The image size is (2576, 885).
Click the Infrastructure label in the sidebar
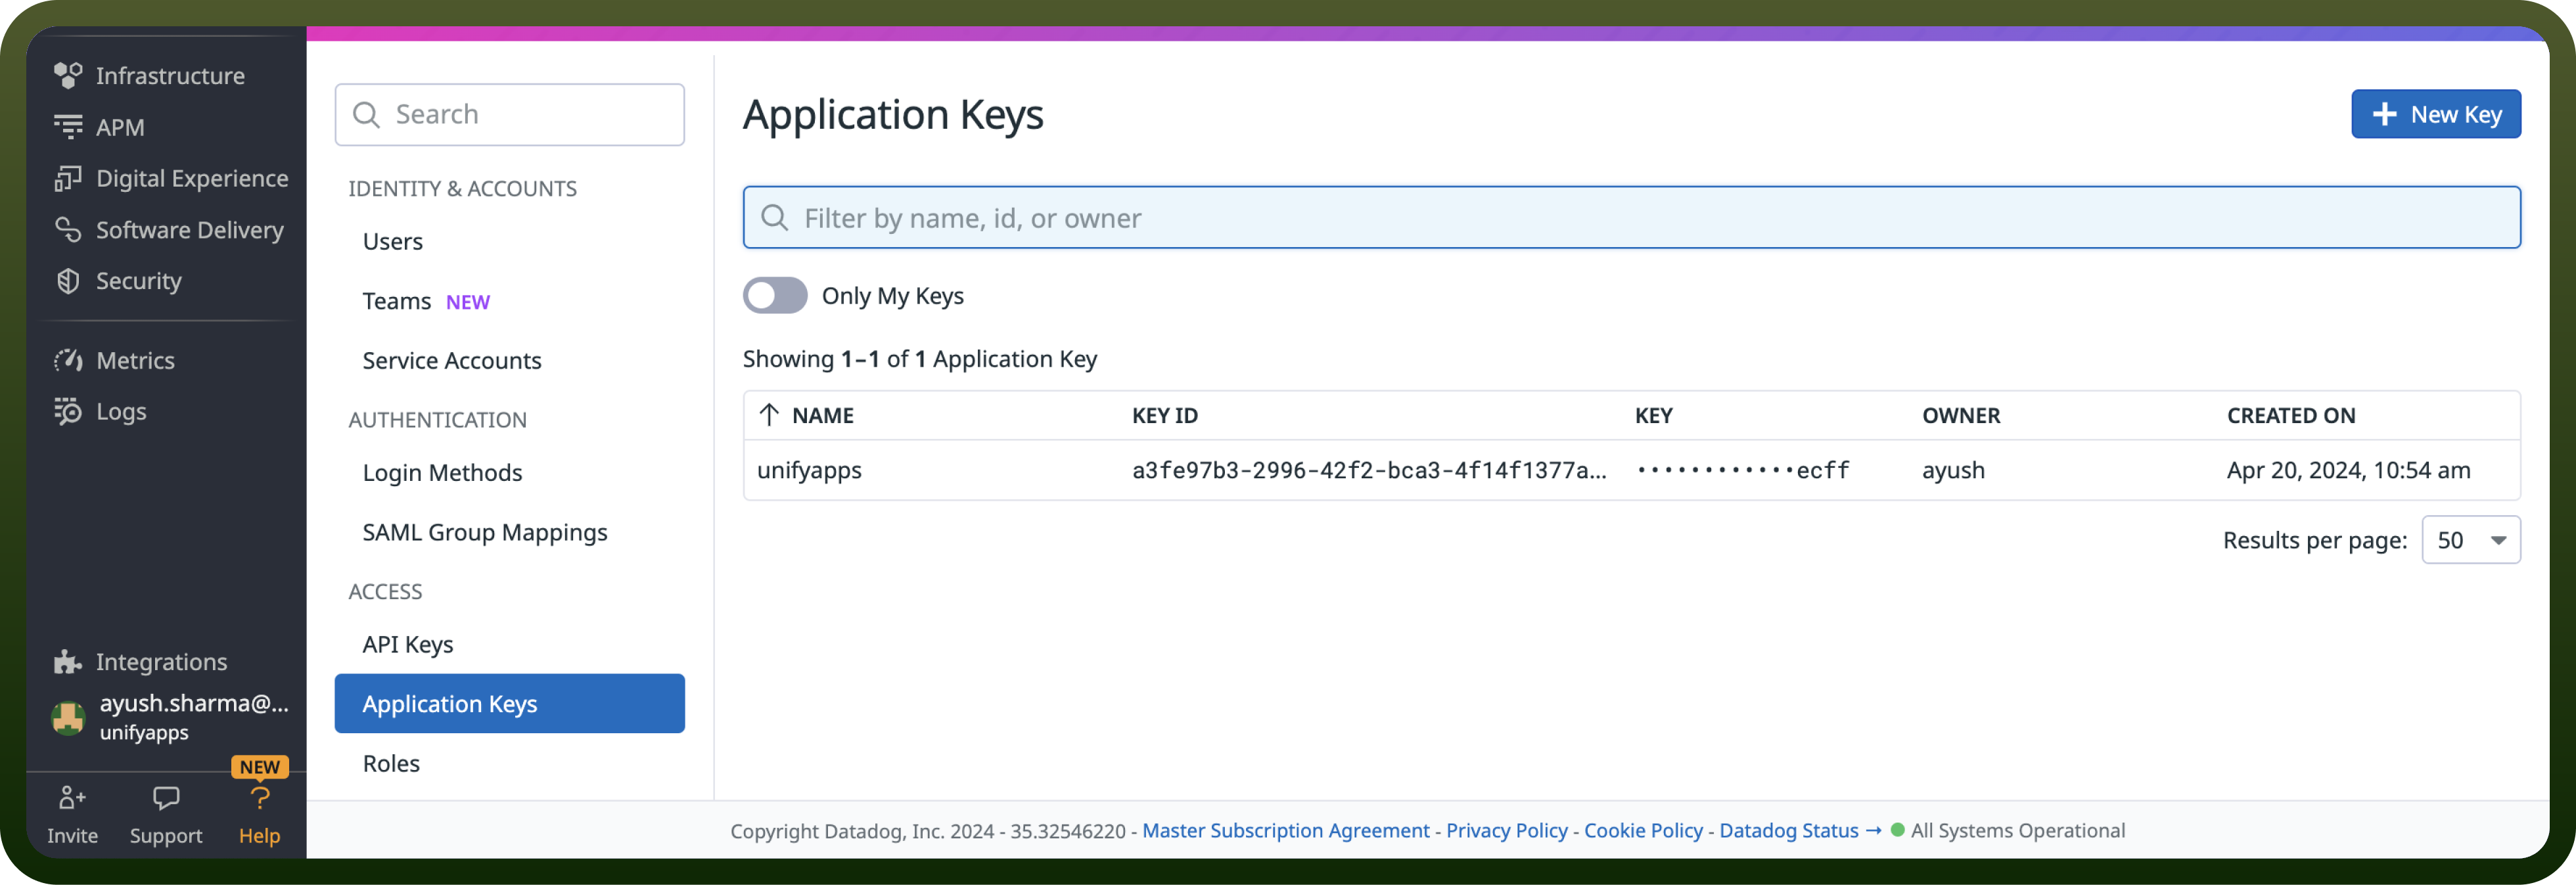tap(170, 76)
